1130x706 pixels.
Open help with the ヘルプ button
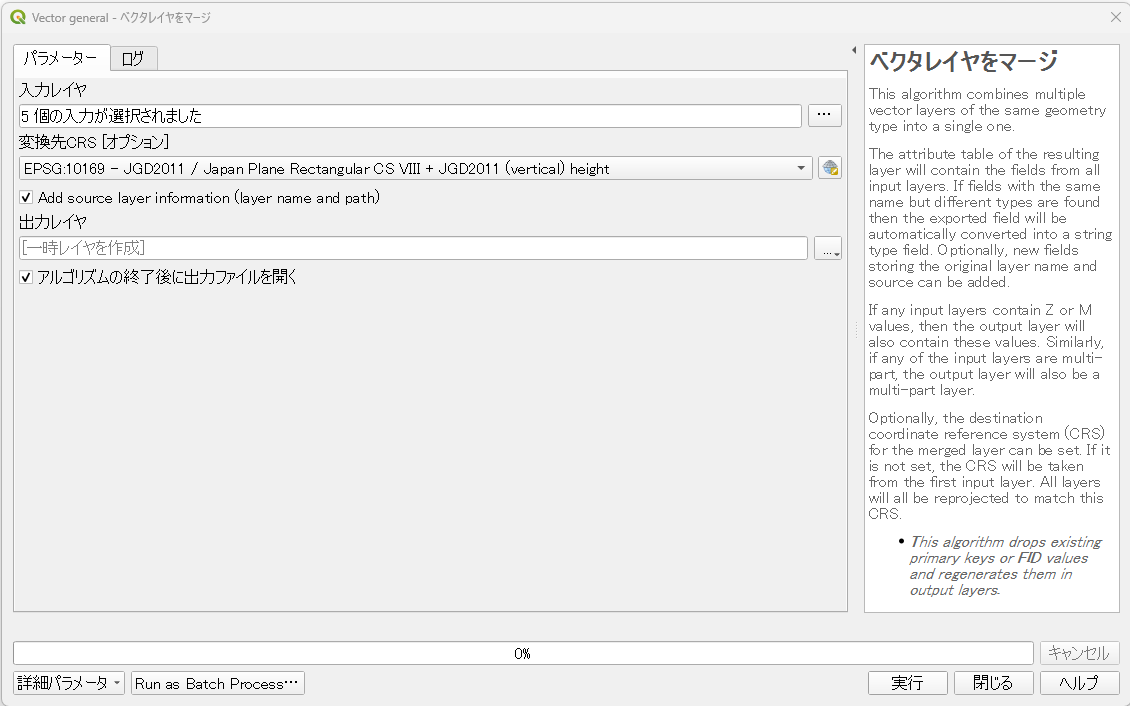(1080, 683)
